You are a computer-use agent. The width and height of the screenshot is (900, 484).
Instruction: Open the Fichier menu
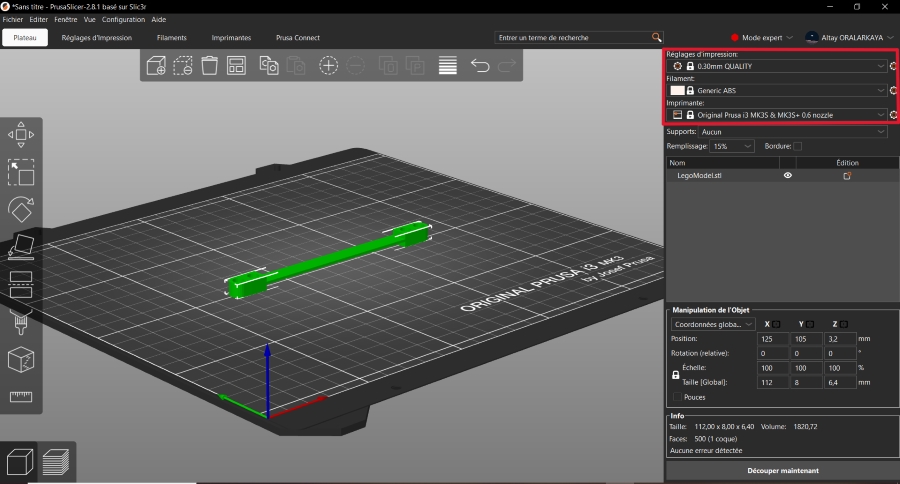coord(13,20)
